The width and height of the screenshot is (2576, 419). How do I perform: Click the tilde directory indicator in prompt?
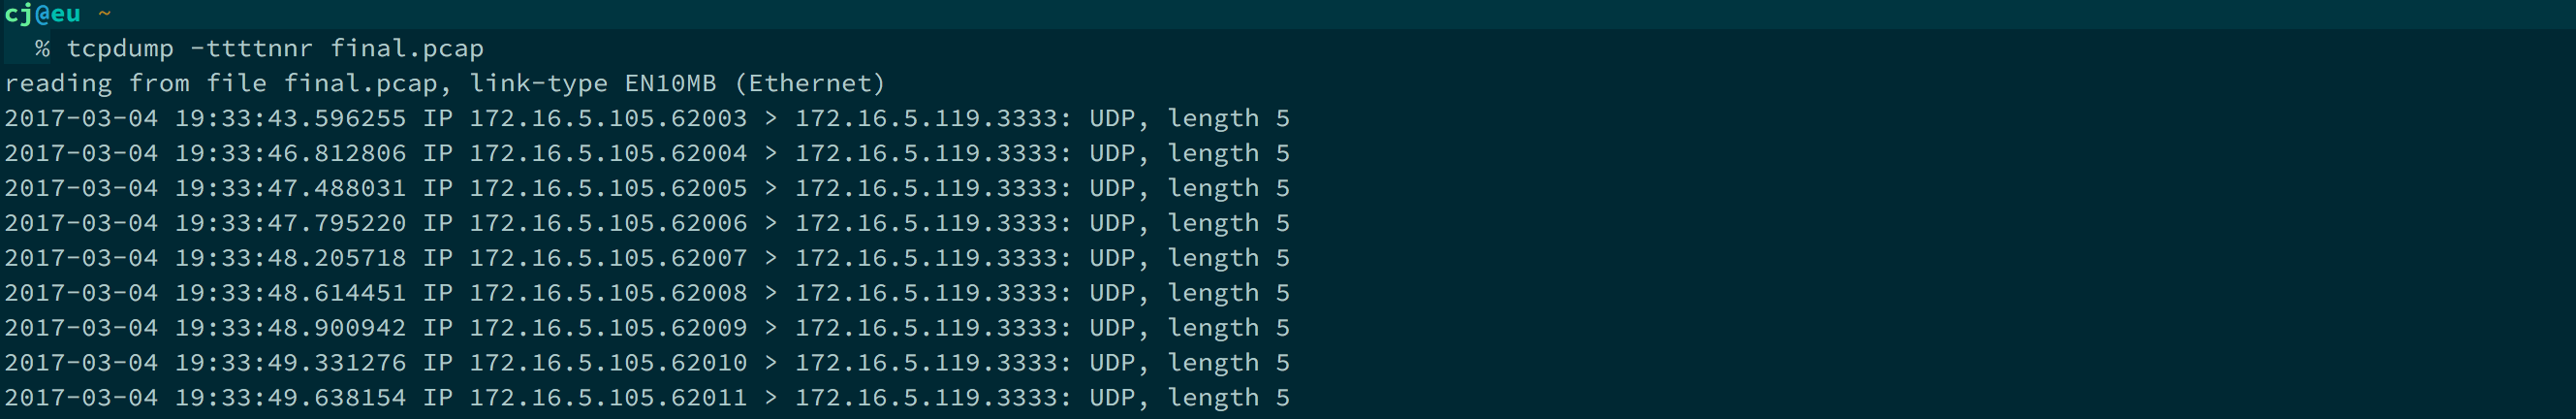(104, 14)
